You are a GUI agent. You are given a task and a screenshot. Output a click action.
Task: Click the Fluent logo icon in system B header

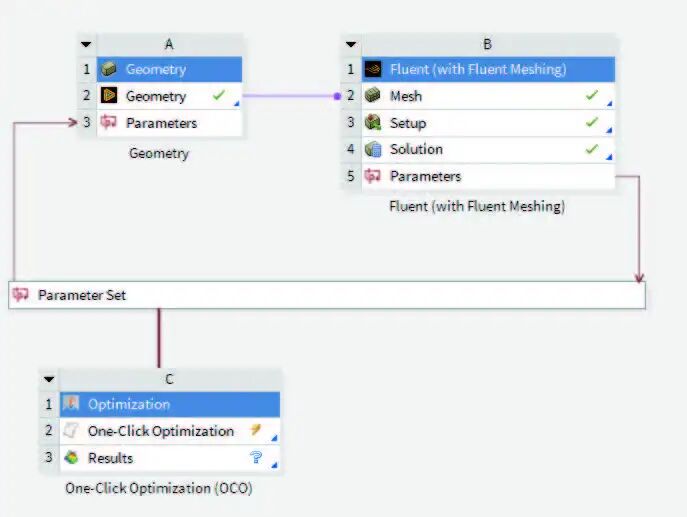(x=373, y=69)
